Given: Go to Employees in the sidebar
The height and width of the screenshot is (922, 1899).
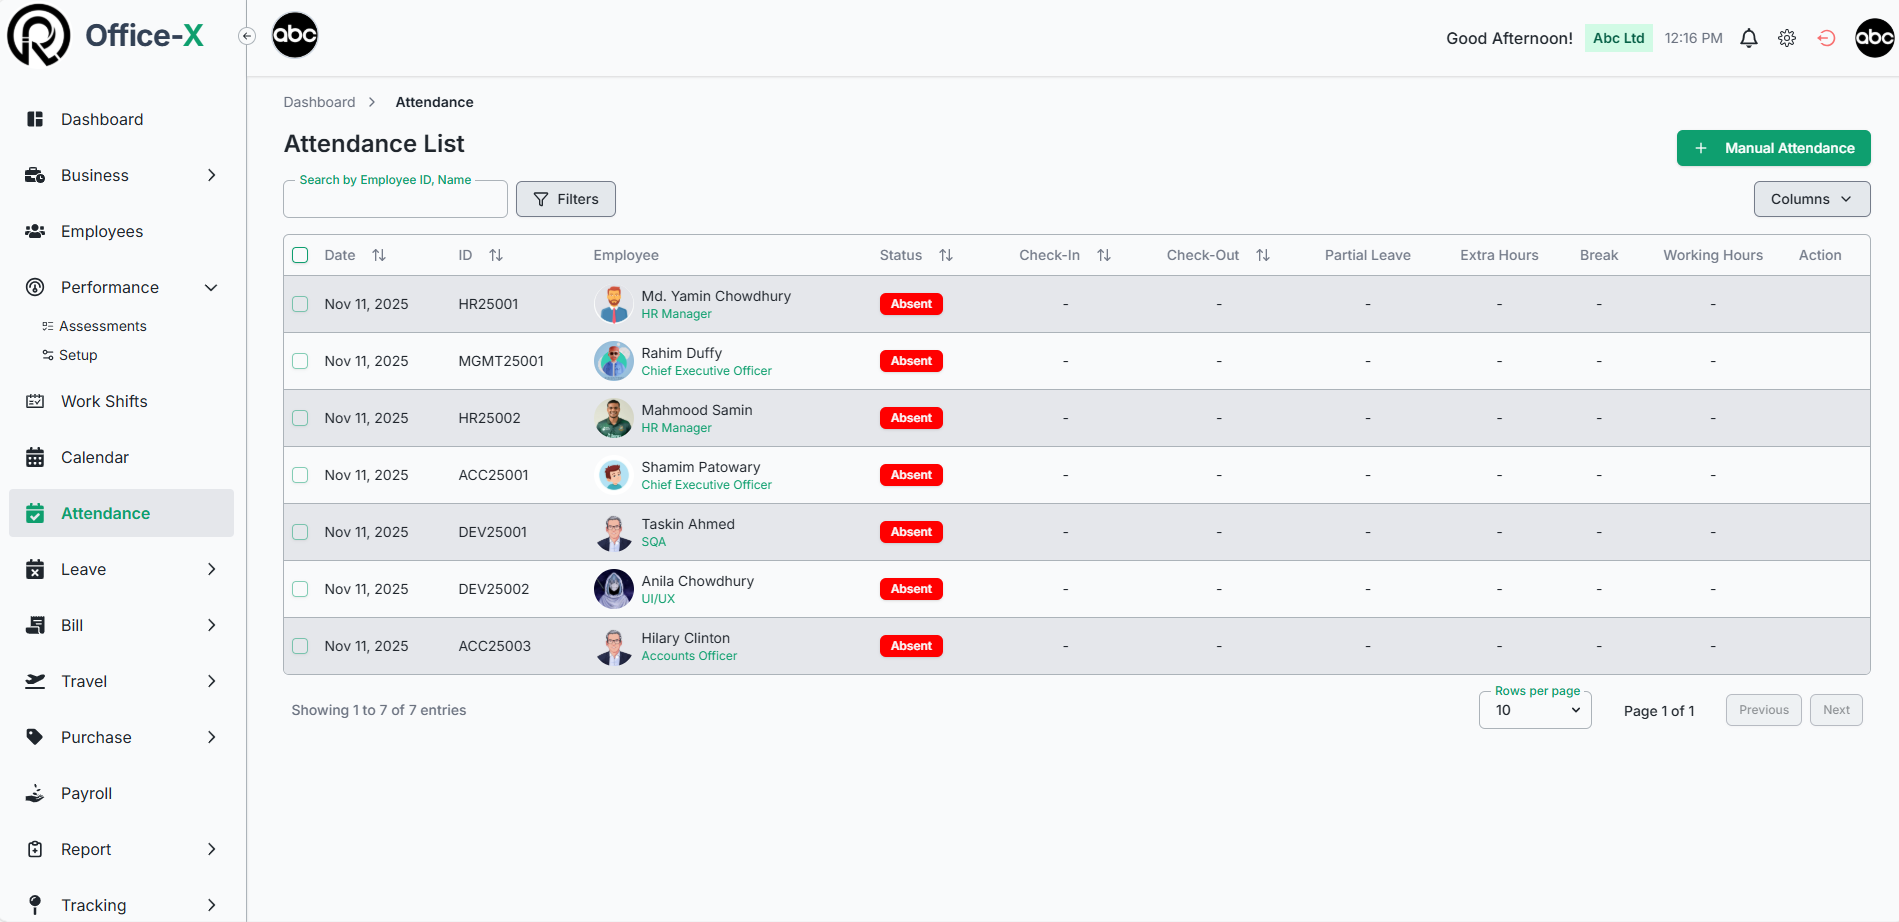Looking at the screenshot, I should [x=101, y=231].
